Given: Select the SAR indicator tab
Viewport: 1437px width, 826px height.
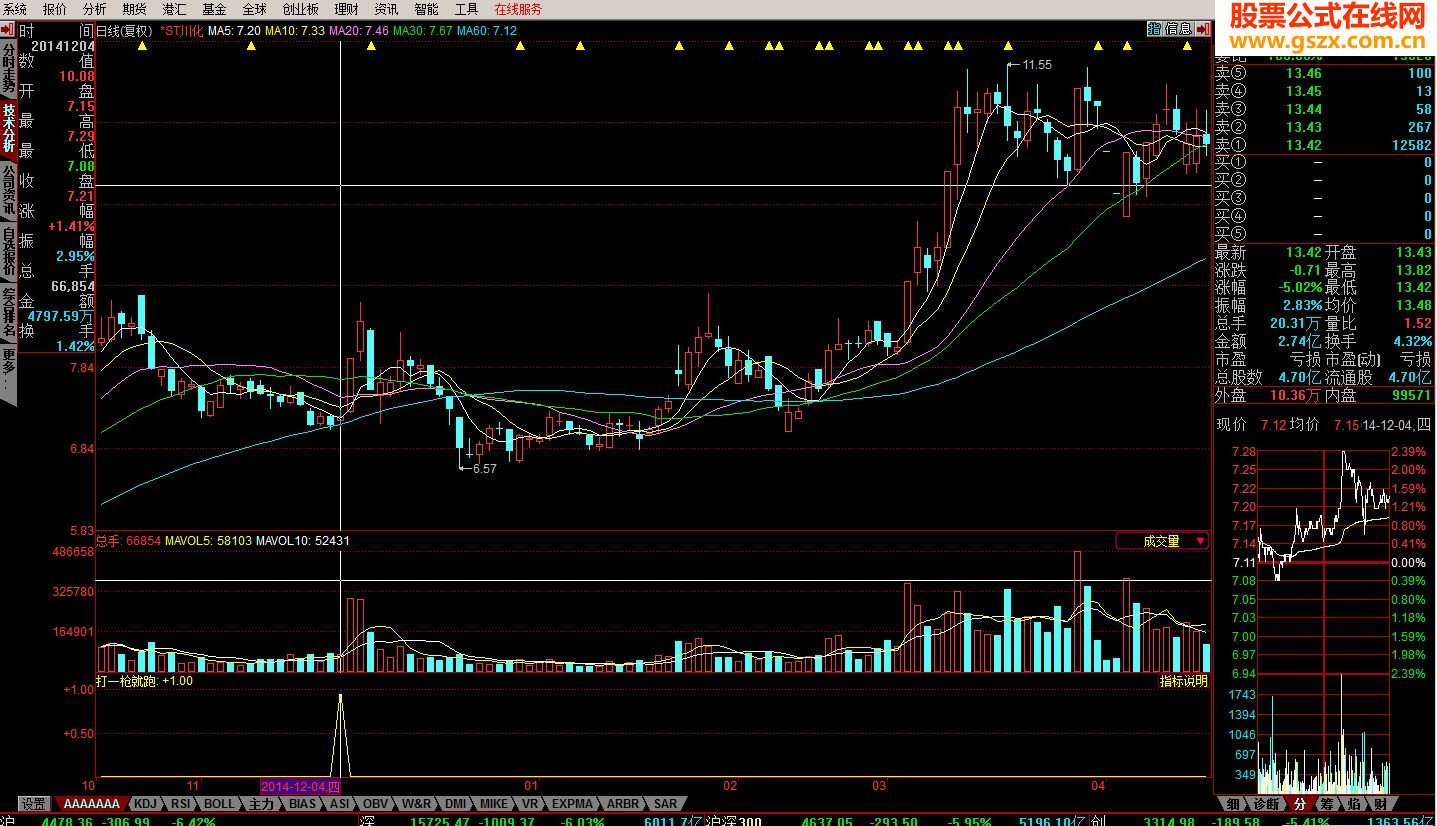Looking at the screenshot, I should point(665,803).
